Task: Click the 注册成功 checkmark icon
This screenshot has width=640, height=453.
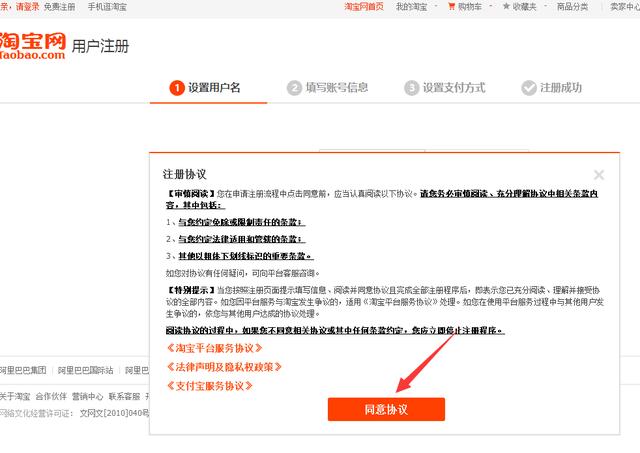Action: pyautogui.click(x=529, y=88)
